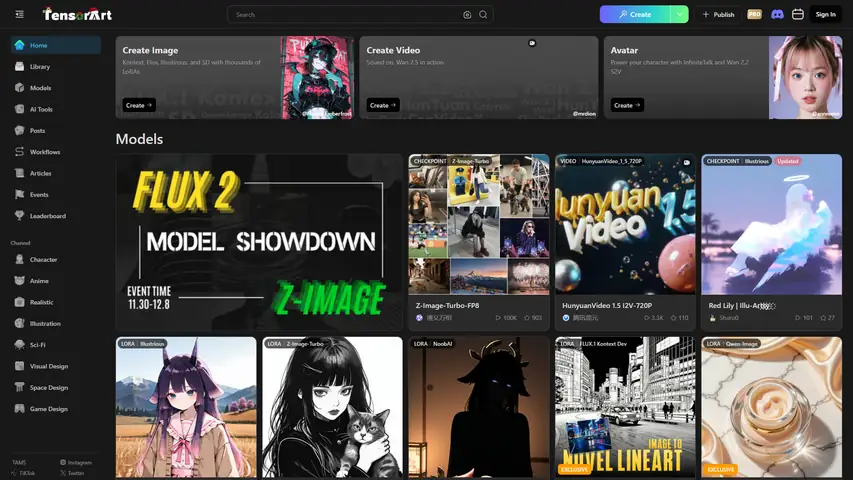Image resolution: width=853 pixels, height=480 pixels.
Task: Open Models in sidebar
Action: [55, 88]
